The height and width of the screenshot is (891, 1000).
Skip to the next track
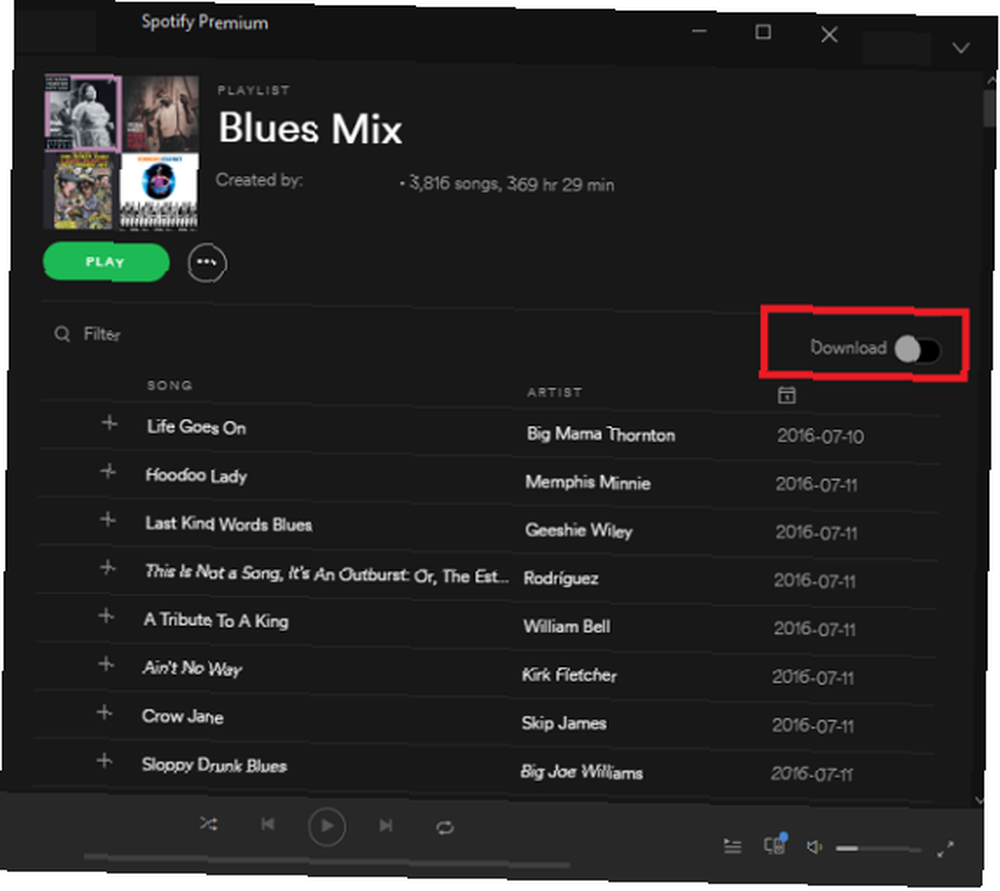[386, 827]
